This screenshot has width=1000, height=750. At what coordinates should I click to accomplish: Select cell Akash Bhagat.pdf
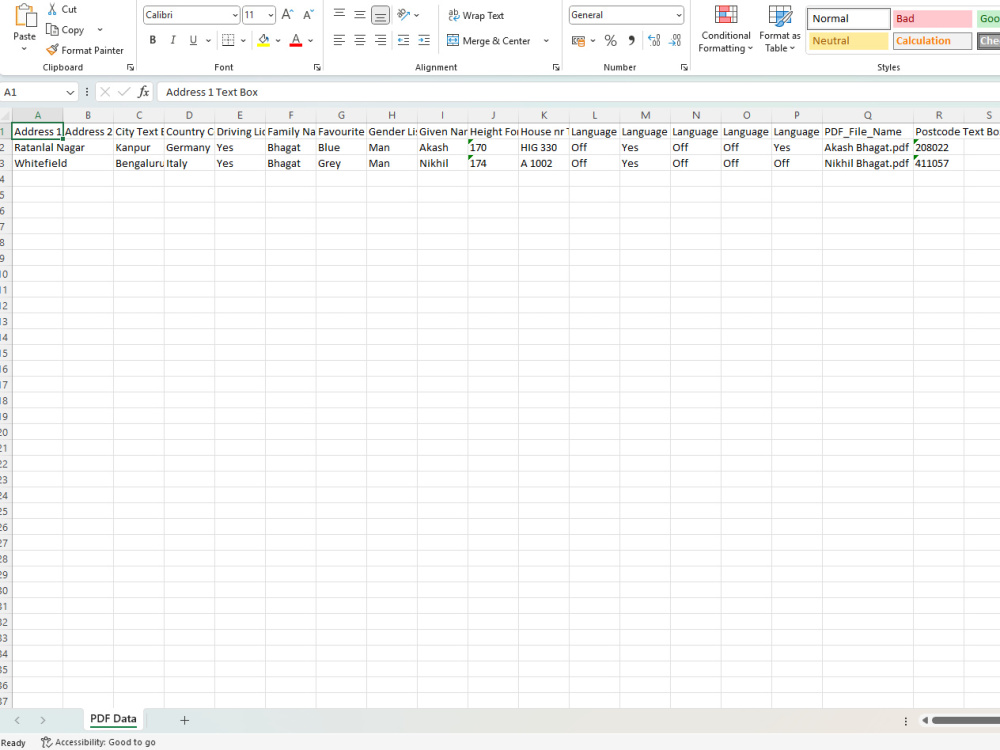pos(867,147)
